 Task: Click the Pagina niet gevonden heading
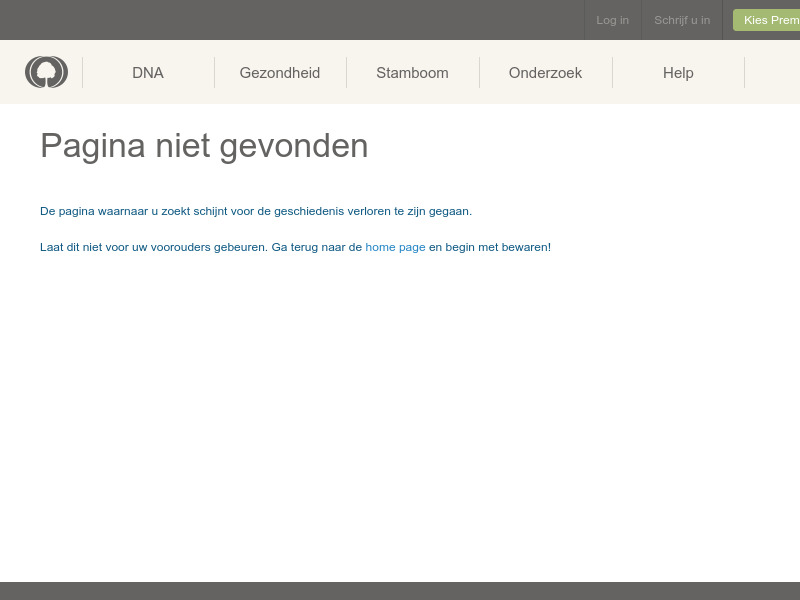click(x=204, y=146)
